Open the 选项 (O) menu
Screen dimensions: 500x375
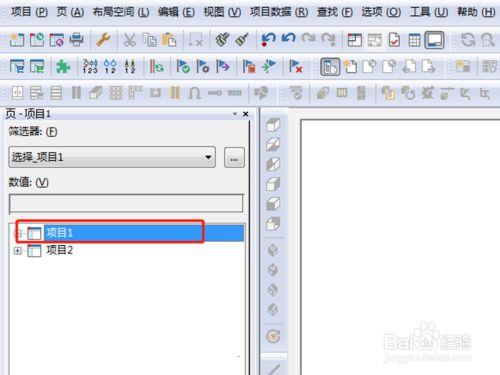click(x=381, y=12)
